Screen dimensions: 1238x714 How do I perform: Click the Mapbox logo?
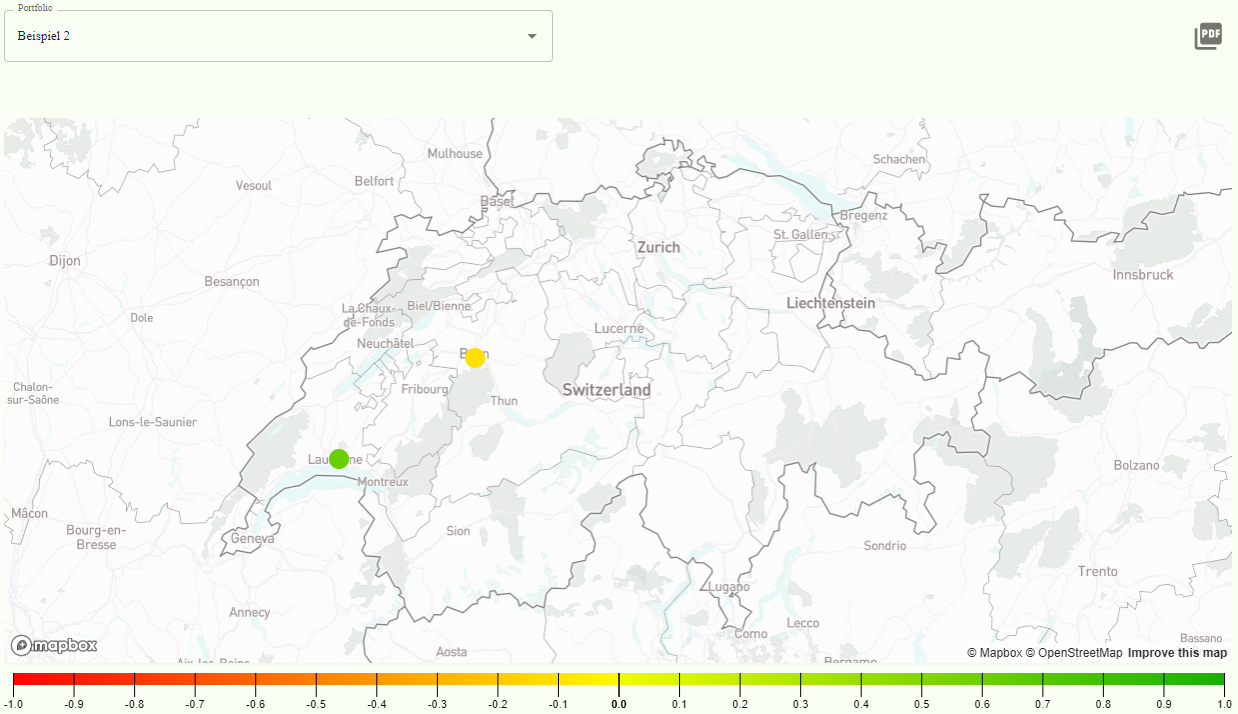point(53,646)
